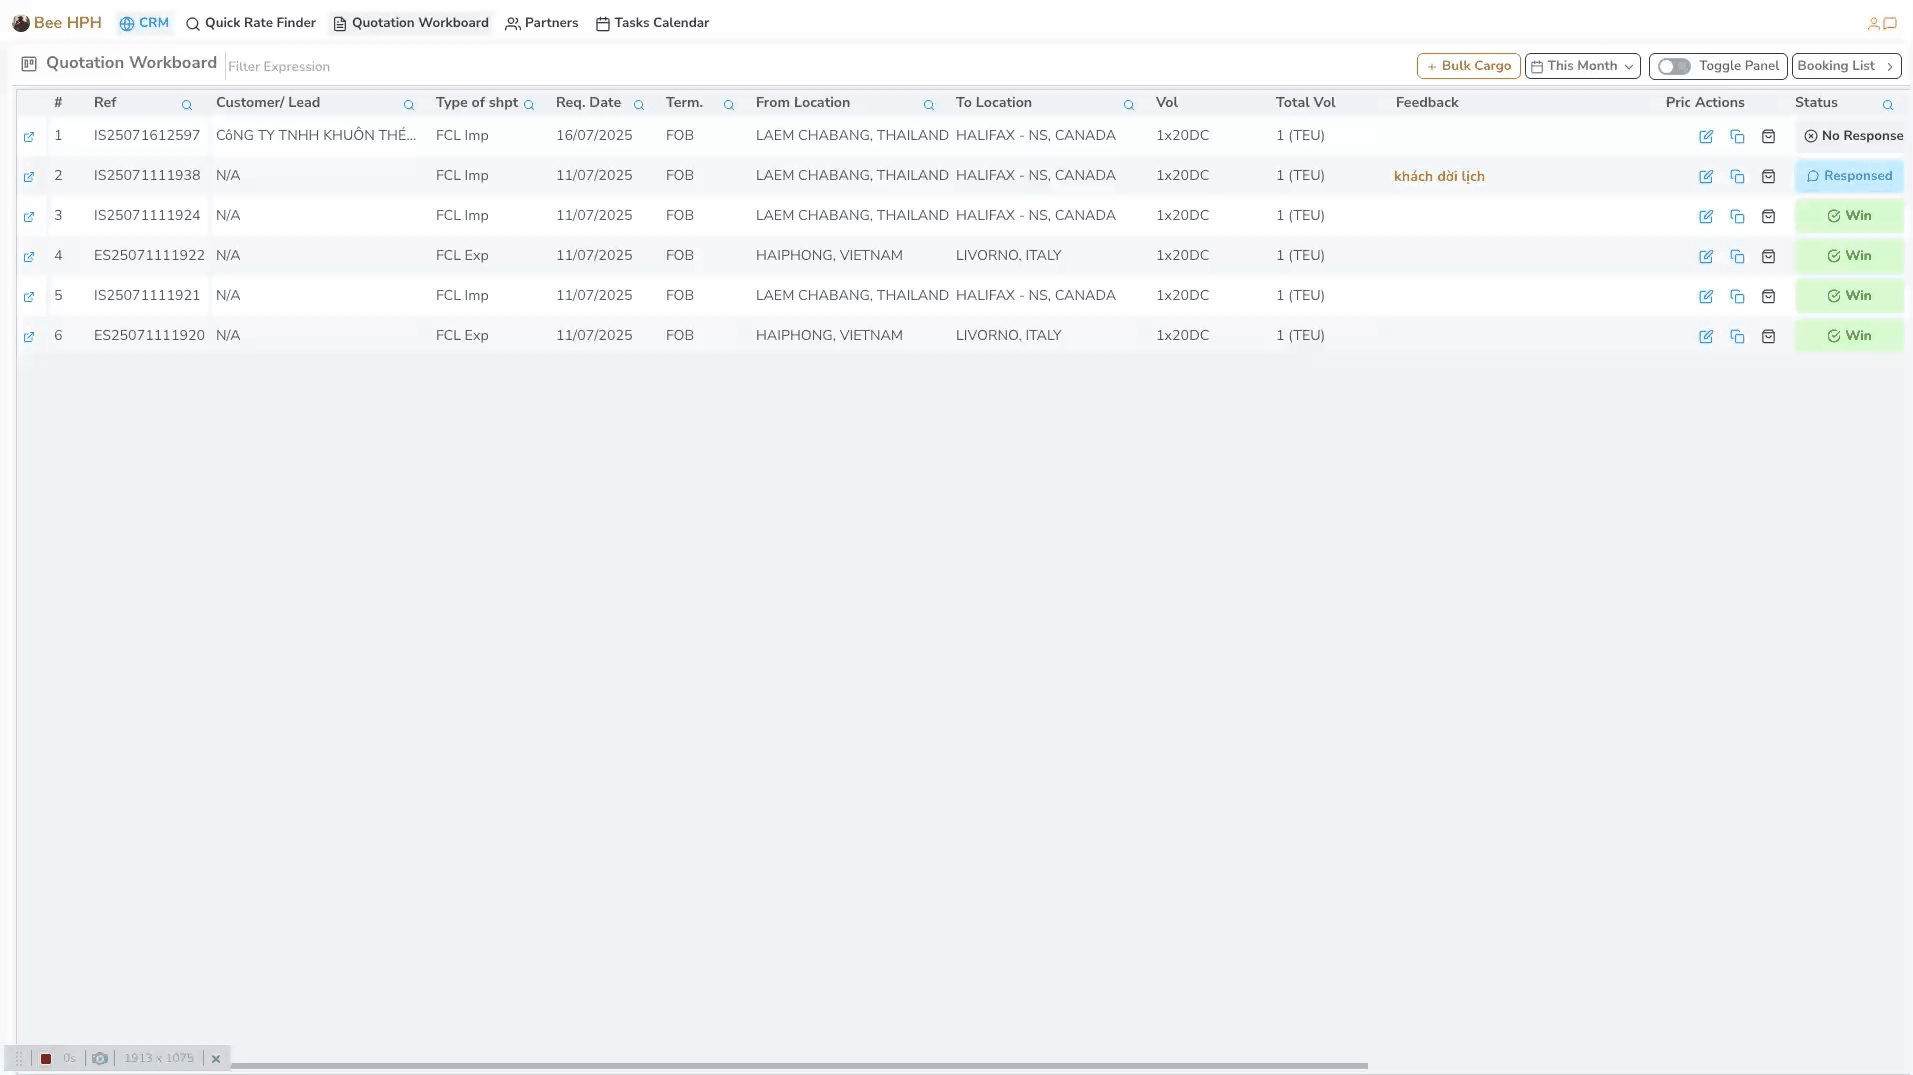Click the Bulk Cargo button
1913x1075 pixels.
(1468, 66)
